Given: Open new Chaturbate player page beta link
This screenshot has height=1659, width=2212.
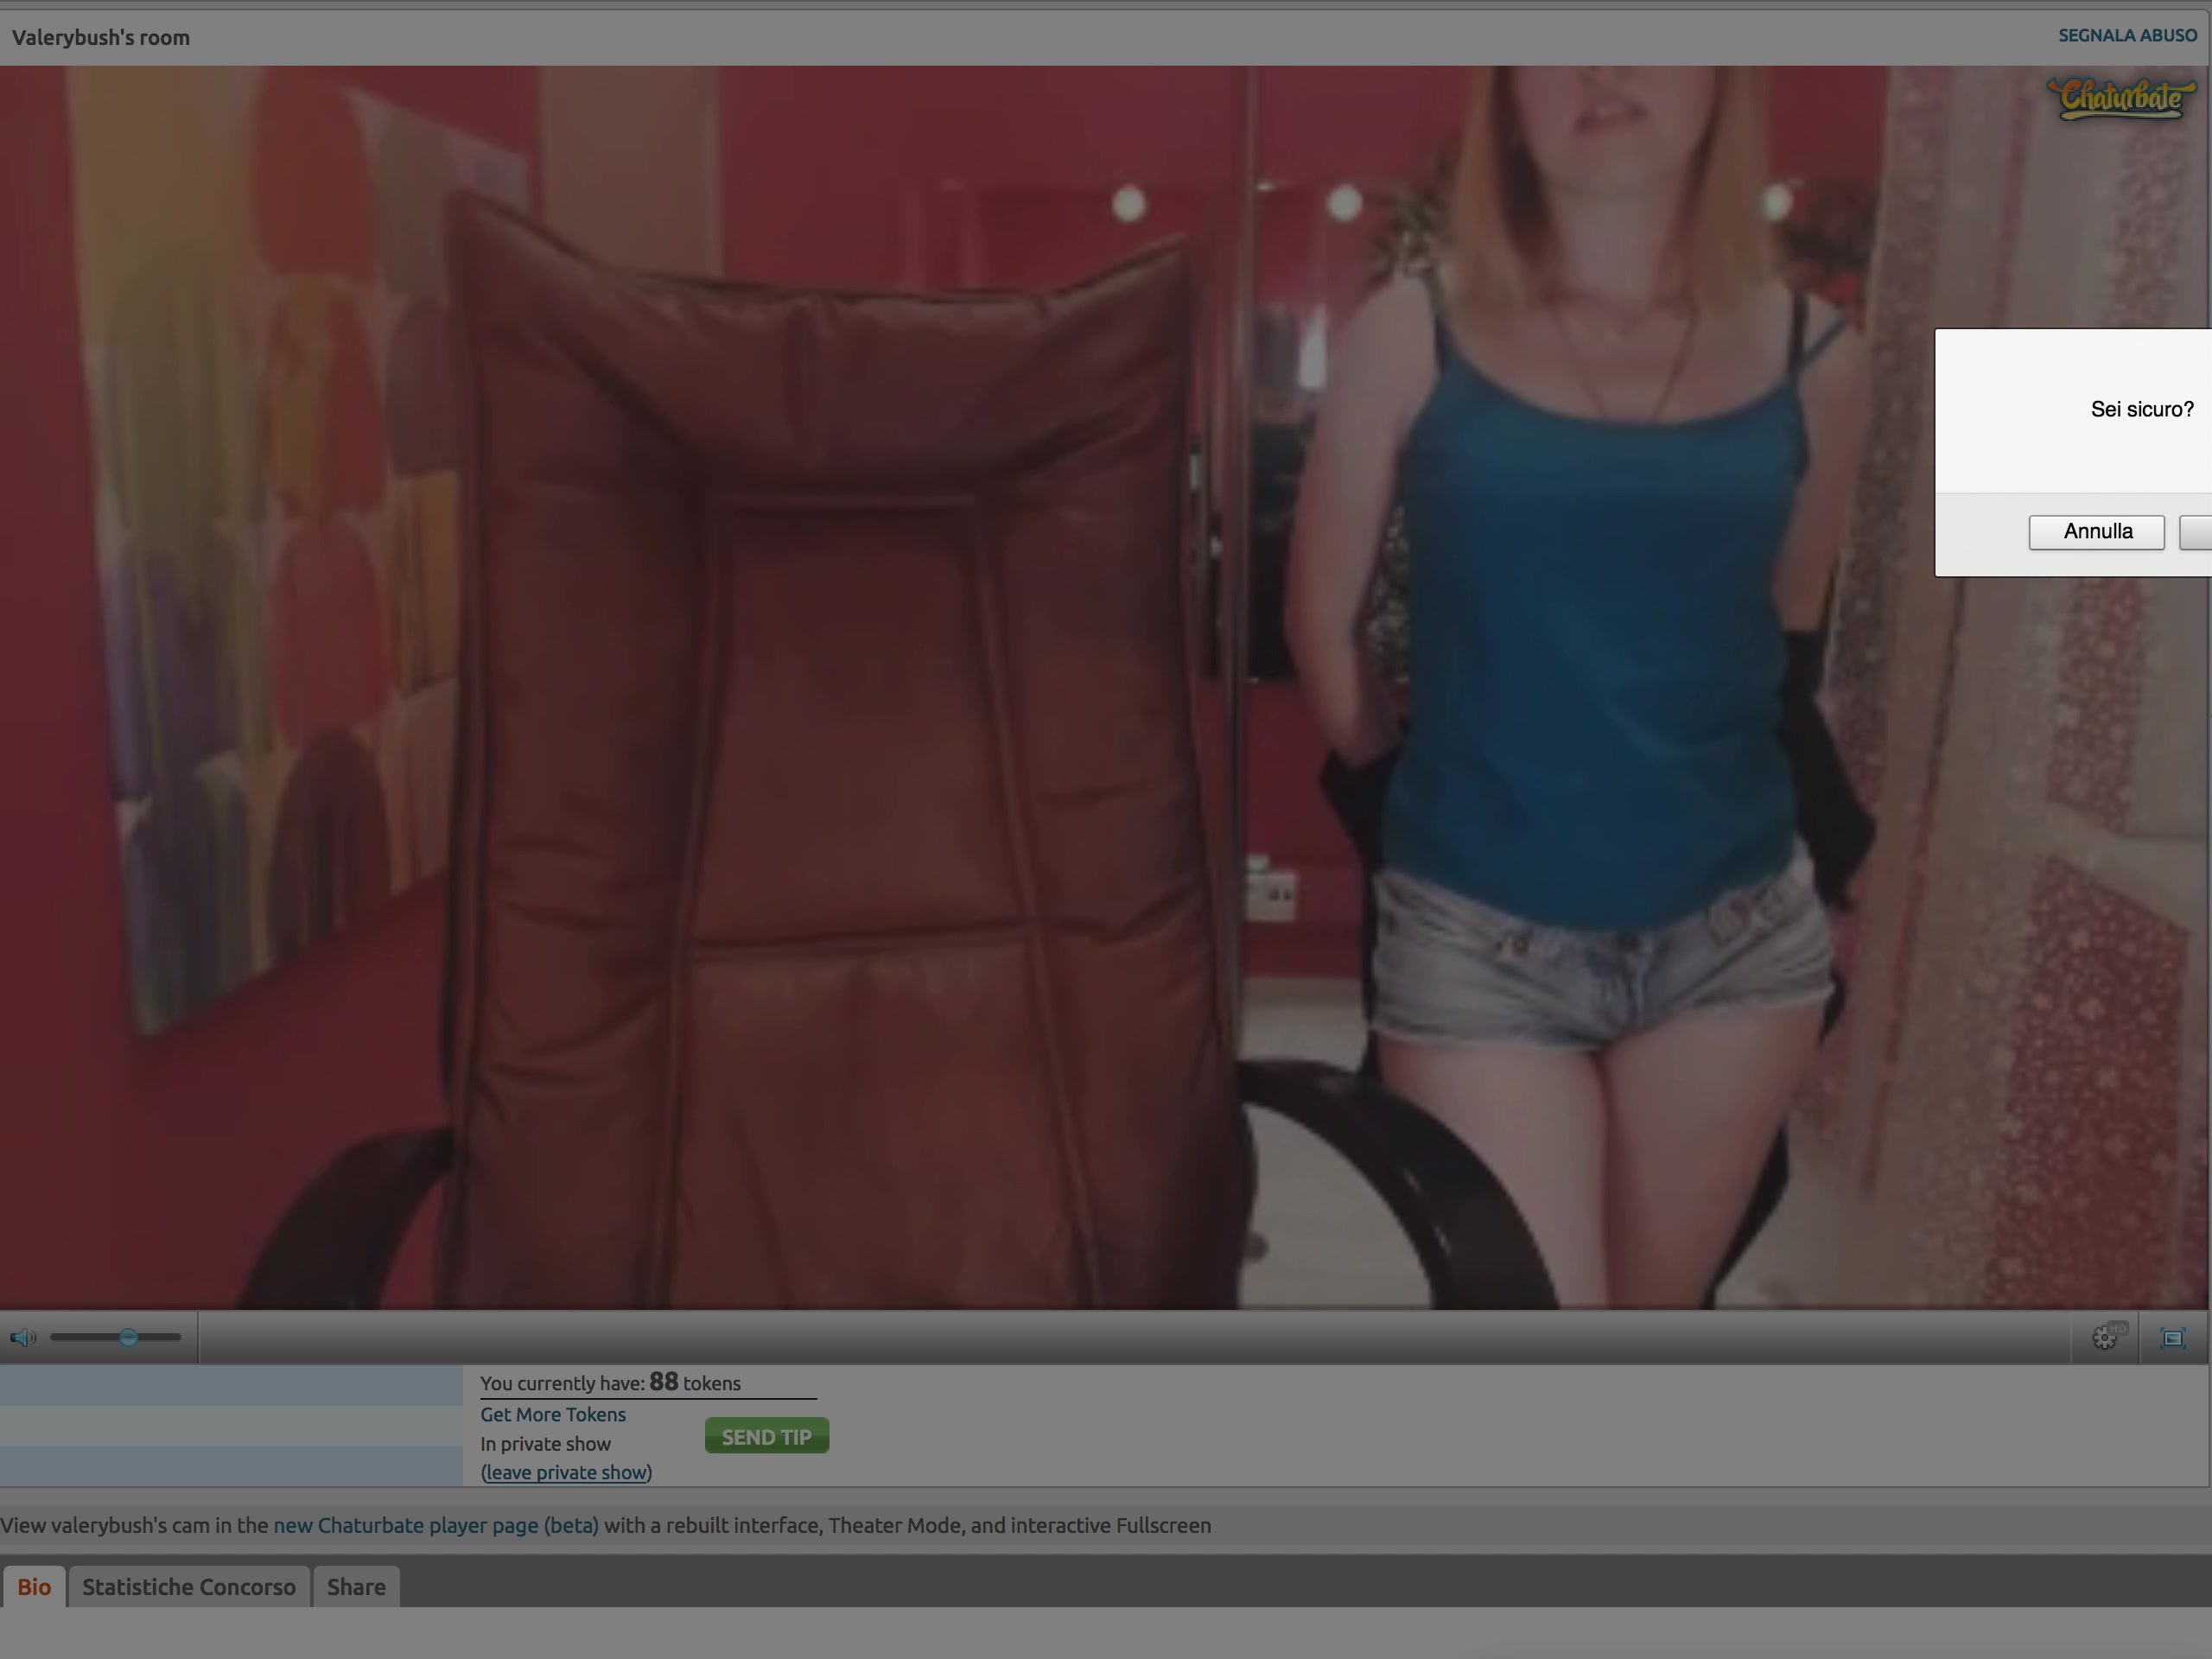Looking at the screenshot, I should (x=435, y=1525).
